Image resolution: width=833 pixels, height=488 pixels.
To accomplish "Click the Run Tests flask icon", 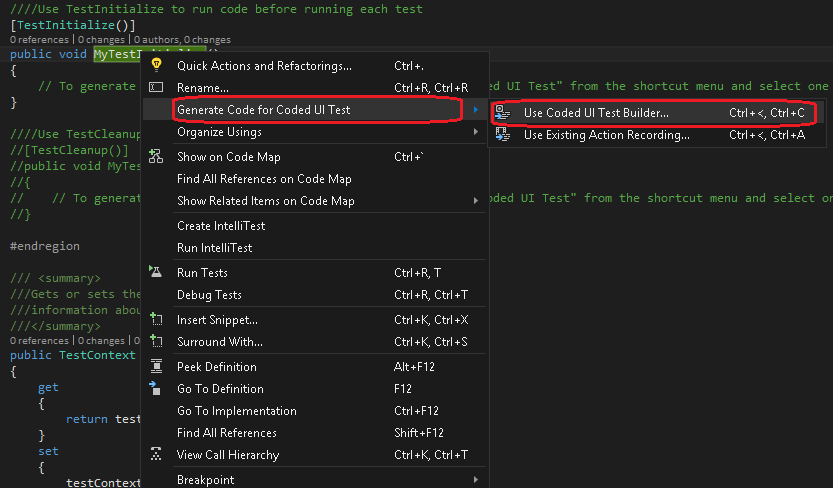I will point(156,272).
